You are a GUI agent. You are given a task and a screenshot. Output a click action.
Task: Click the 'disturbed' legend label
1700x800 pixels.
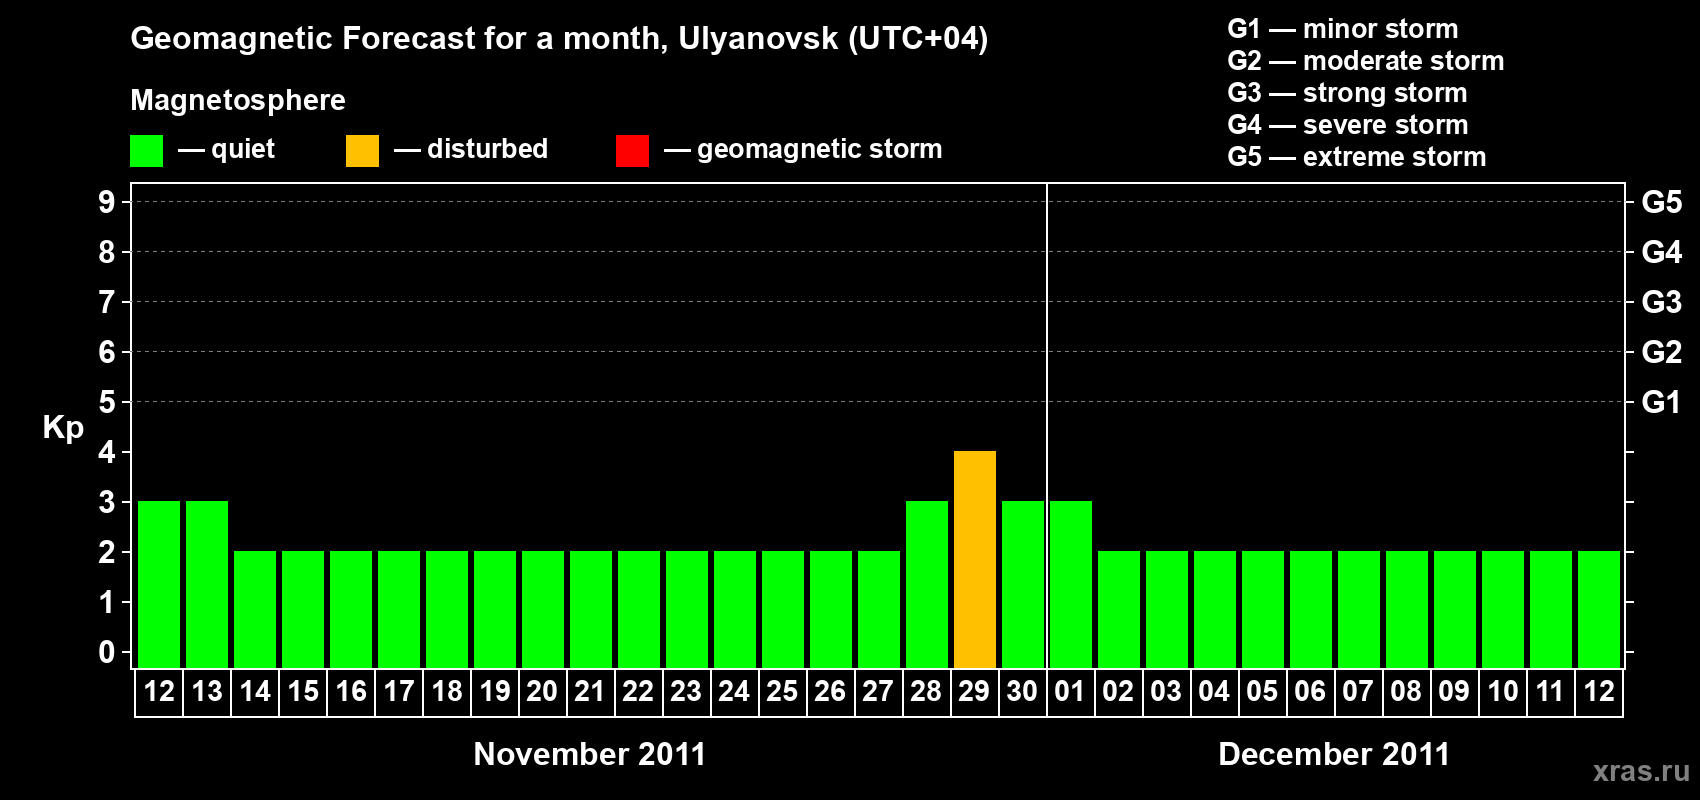point(487,149)
